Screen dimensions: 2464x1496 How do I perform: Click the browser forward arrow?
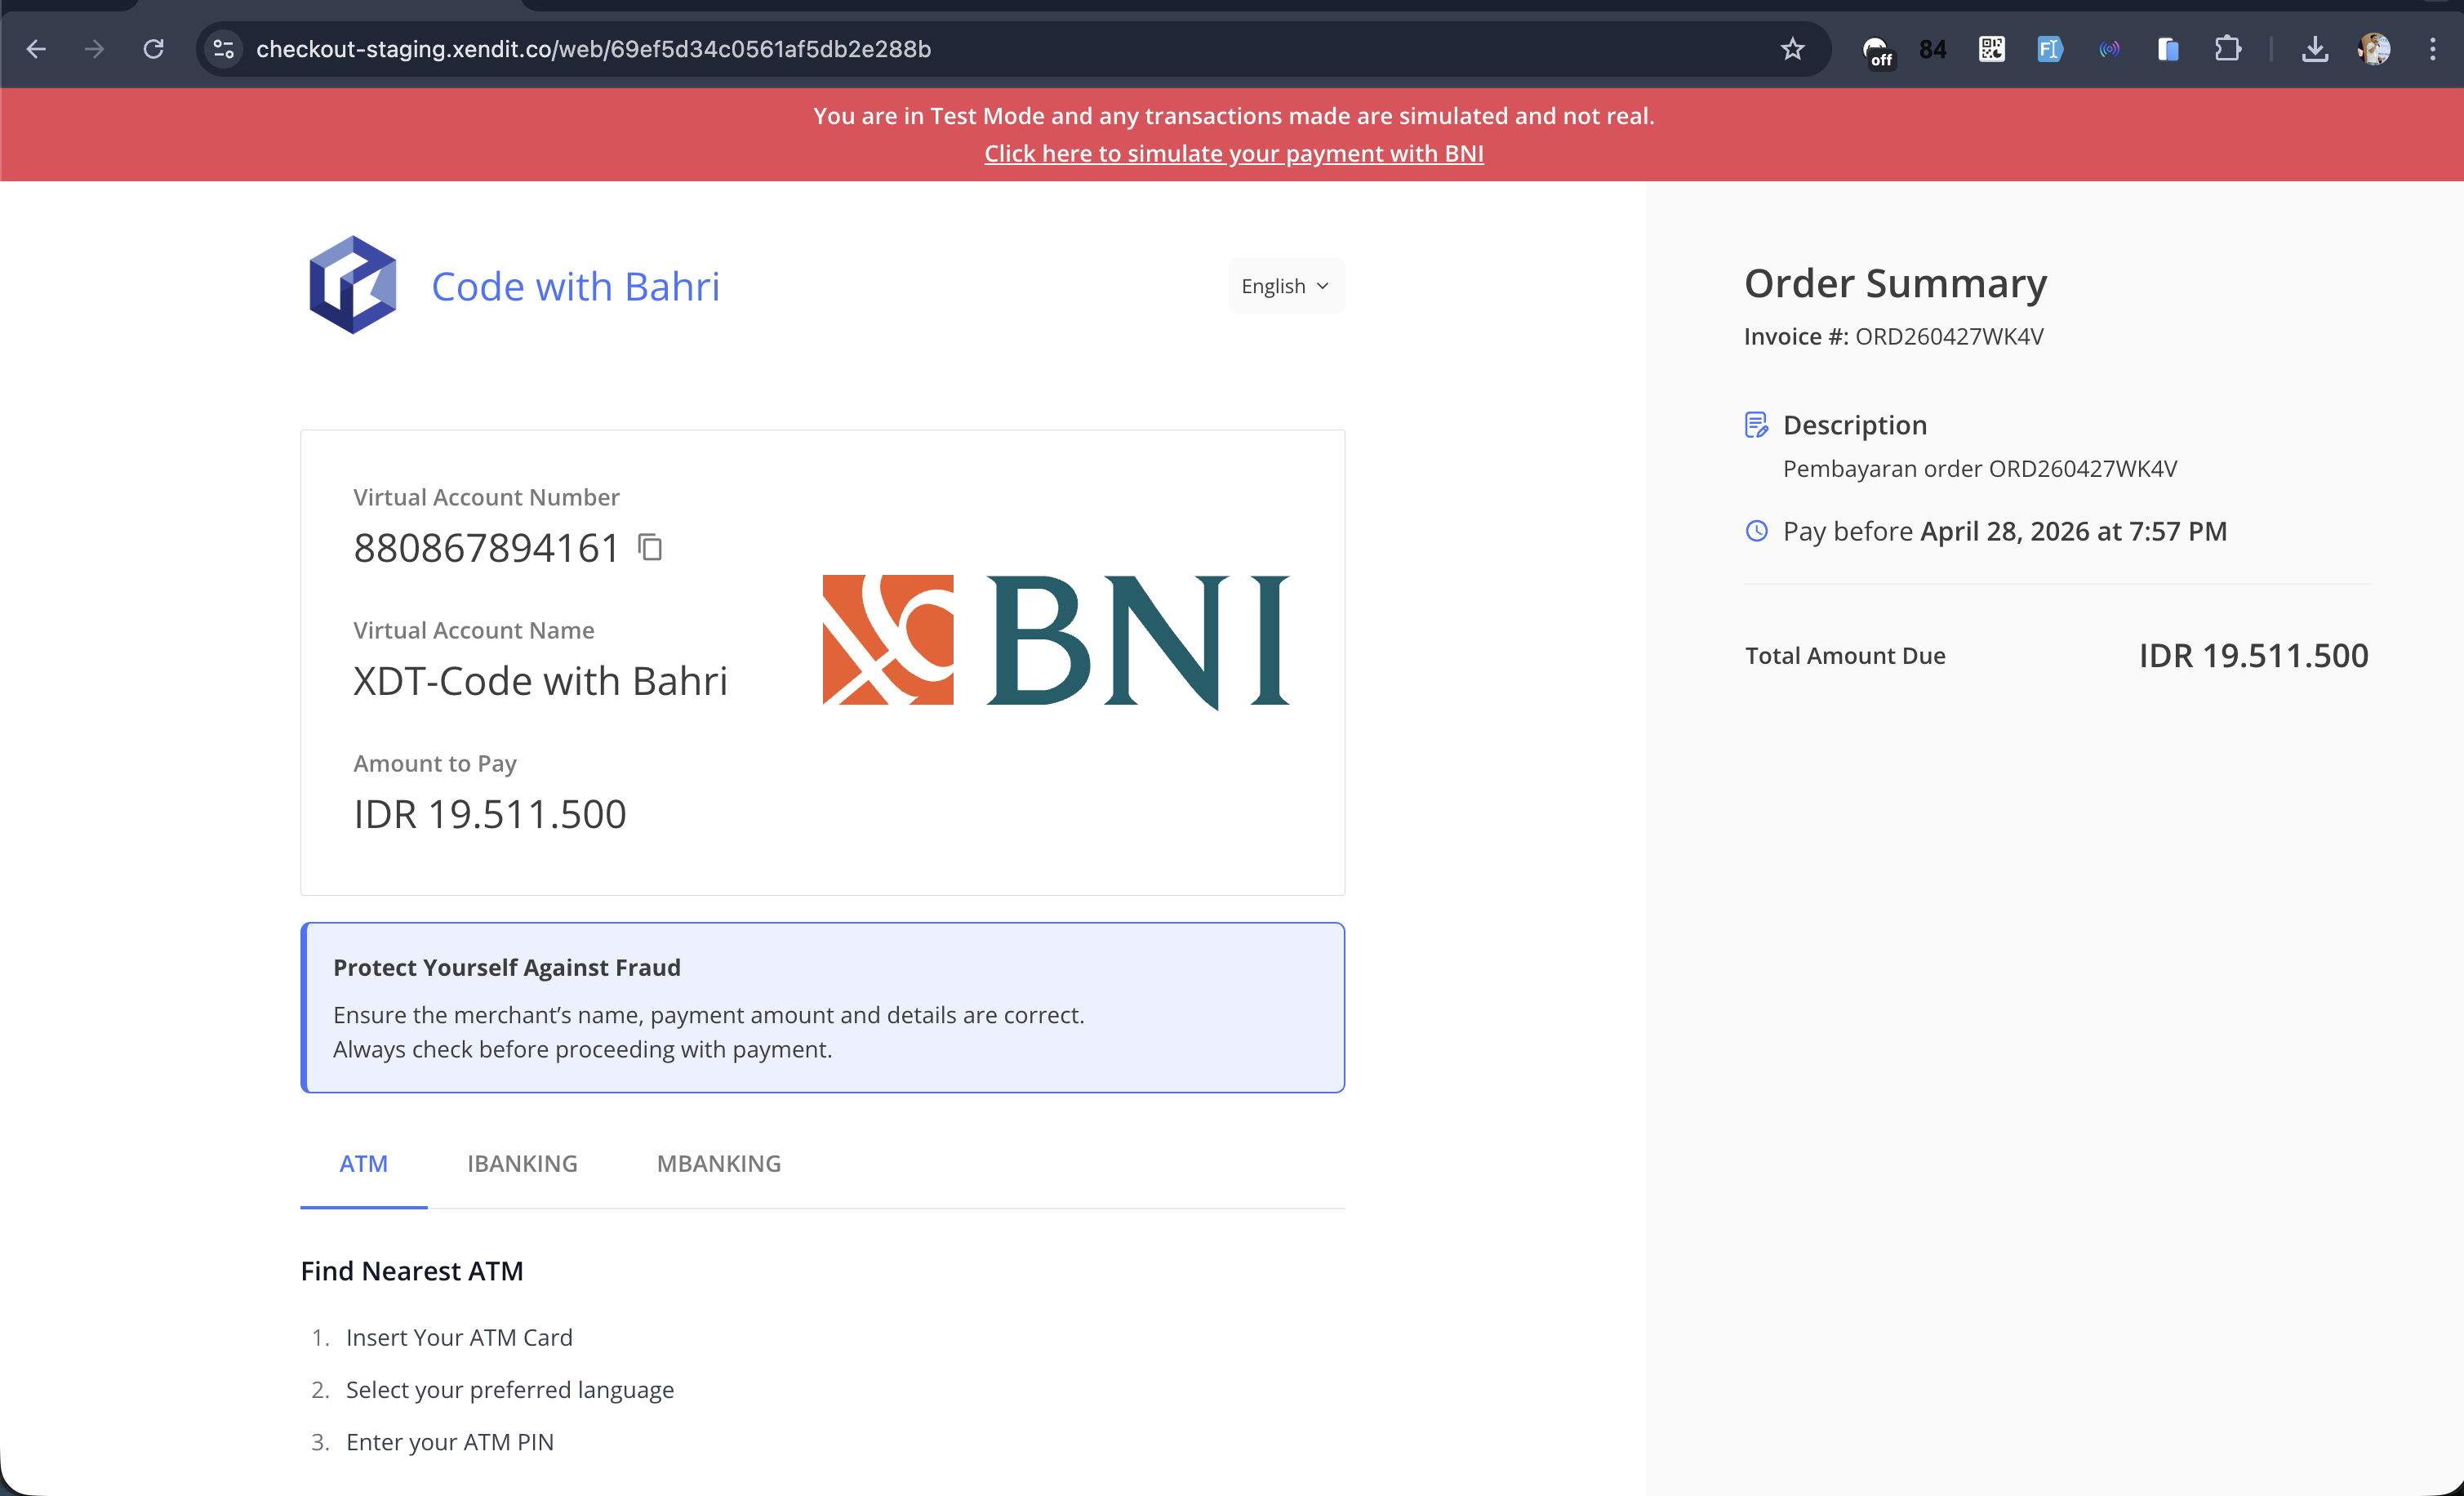[94, 49]
